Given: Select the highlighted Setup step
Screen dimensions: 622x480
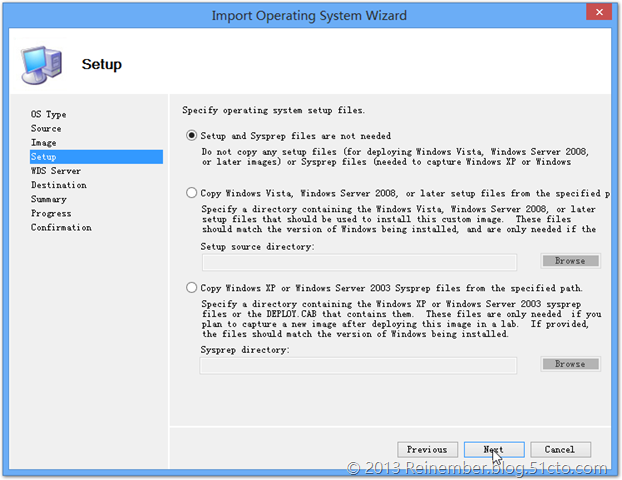Looking at the screenshot, I should [x=96, y=157].
